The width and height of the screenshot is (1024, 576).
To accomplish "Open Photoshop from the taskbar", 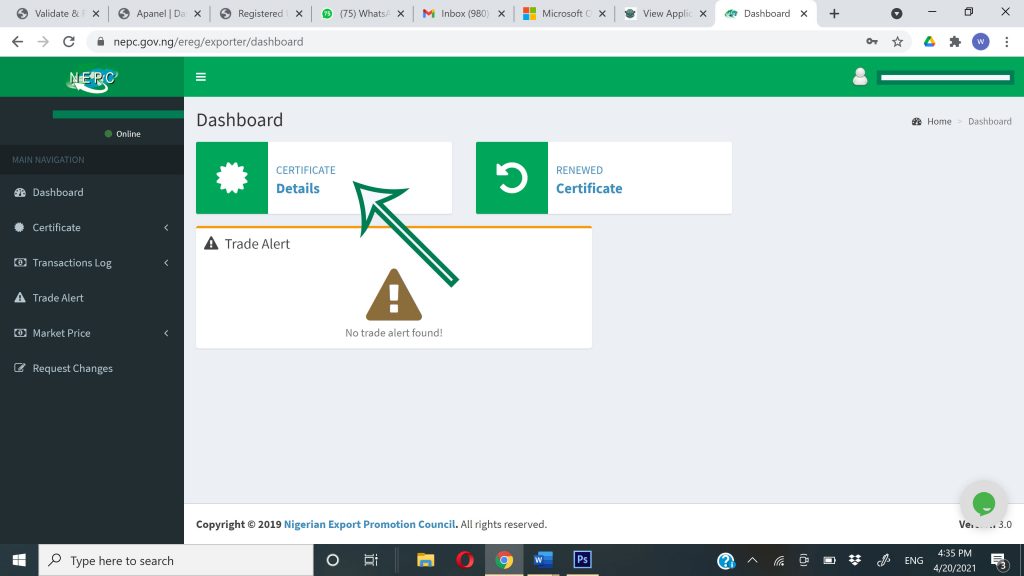I will [582, 560].
